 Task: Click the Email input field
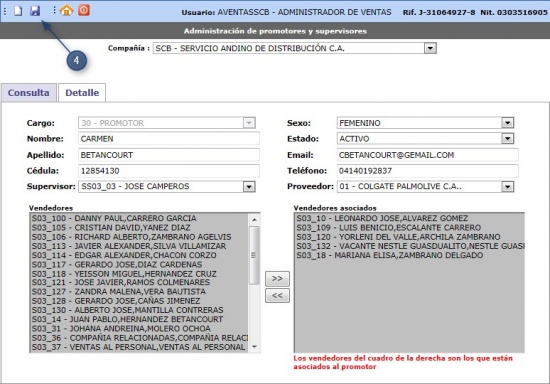coord(428,155)
